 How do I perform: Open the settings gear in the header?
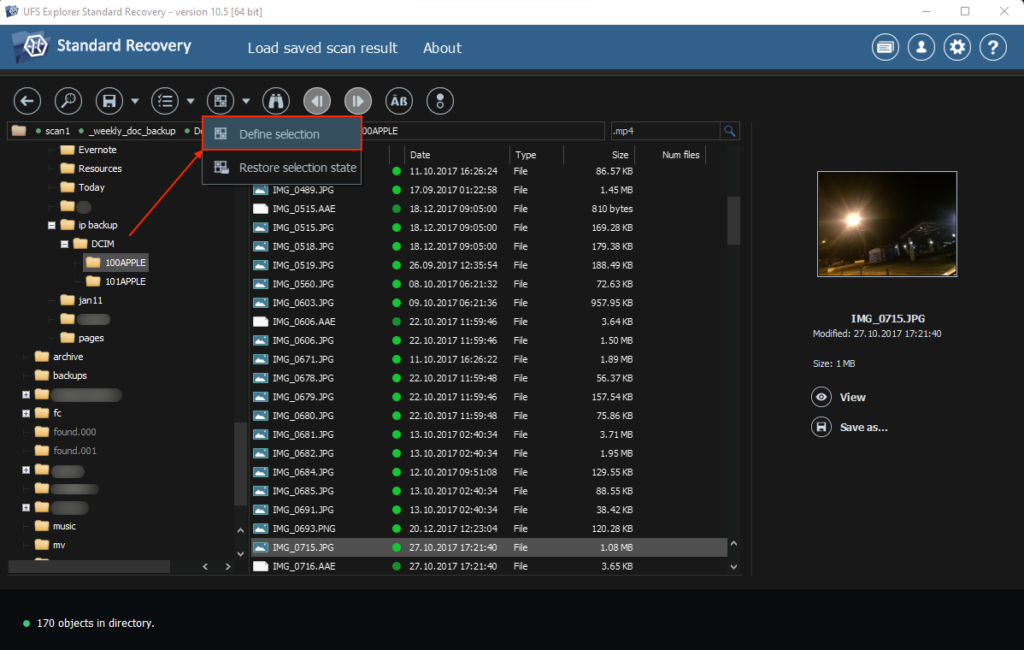pos(957,47)
